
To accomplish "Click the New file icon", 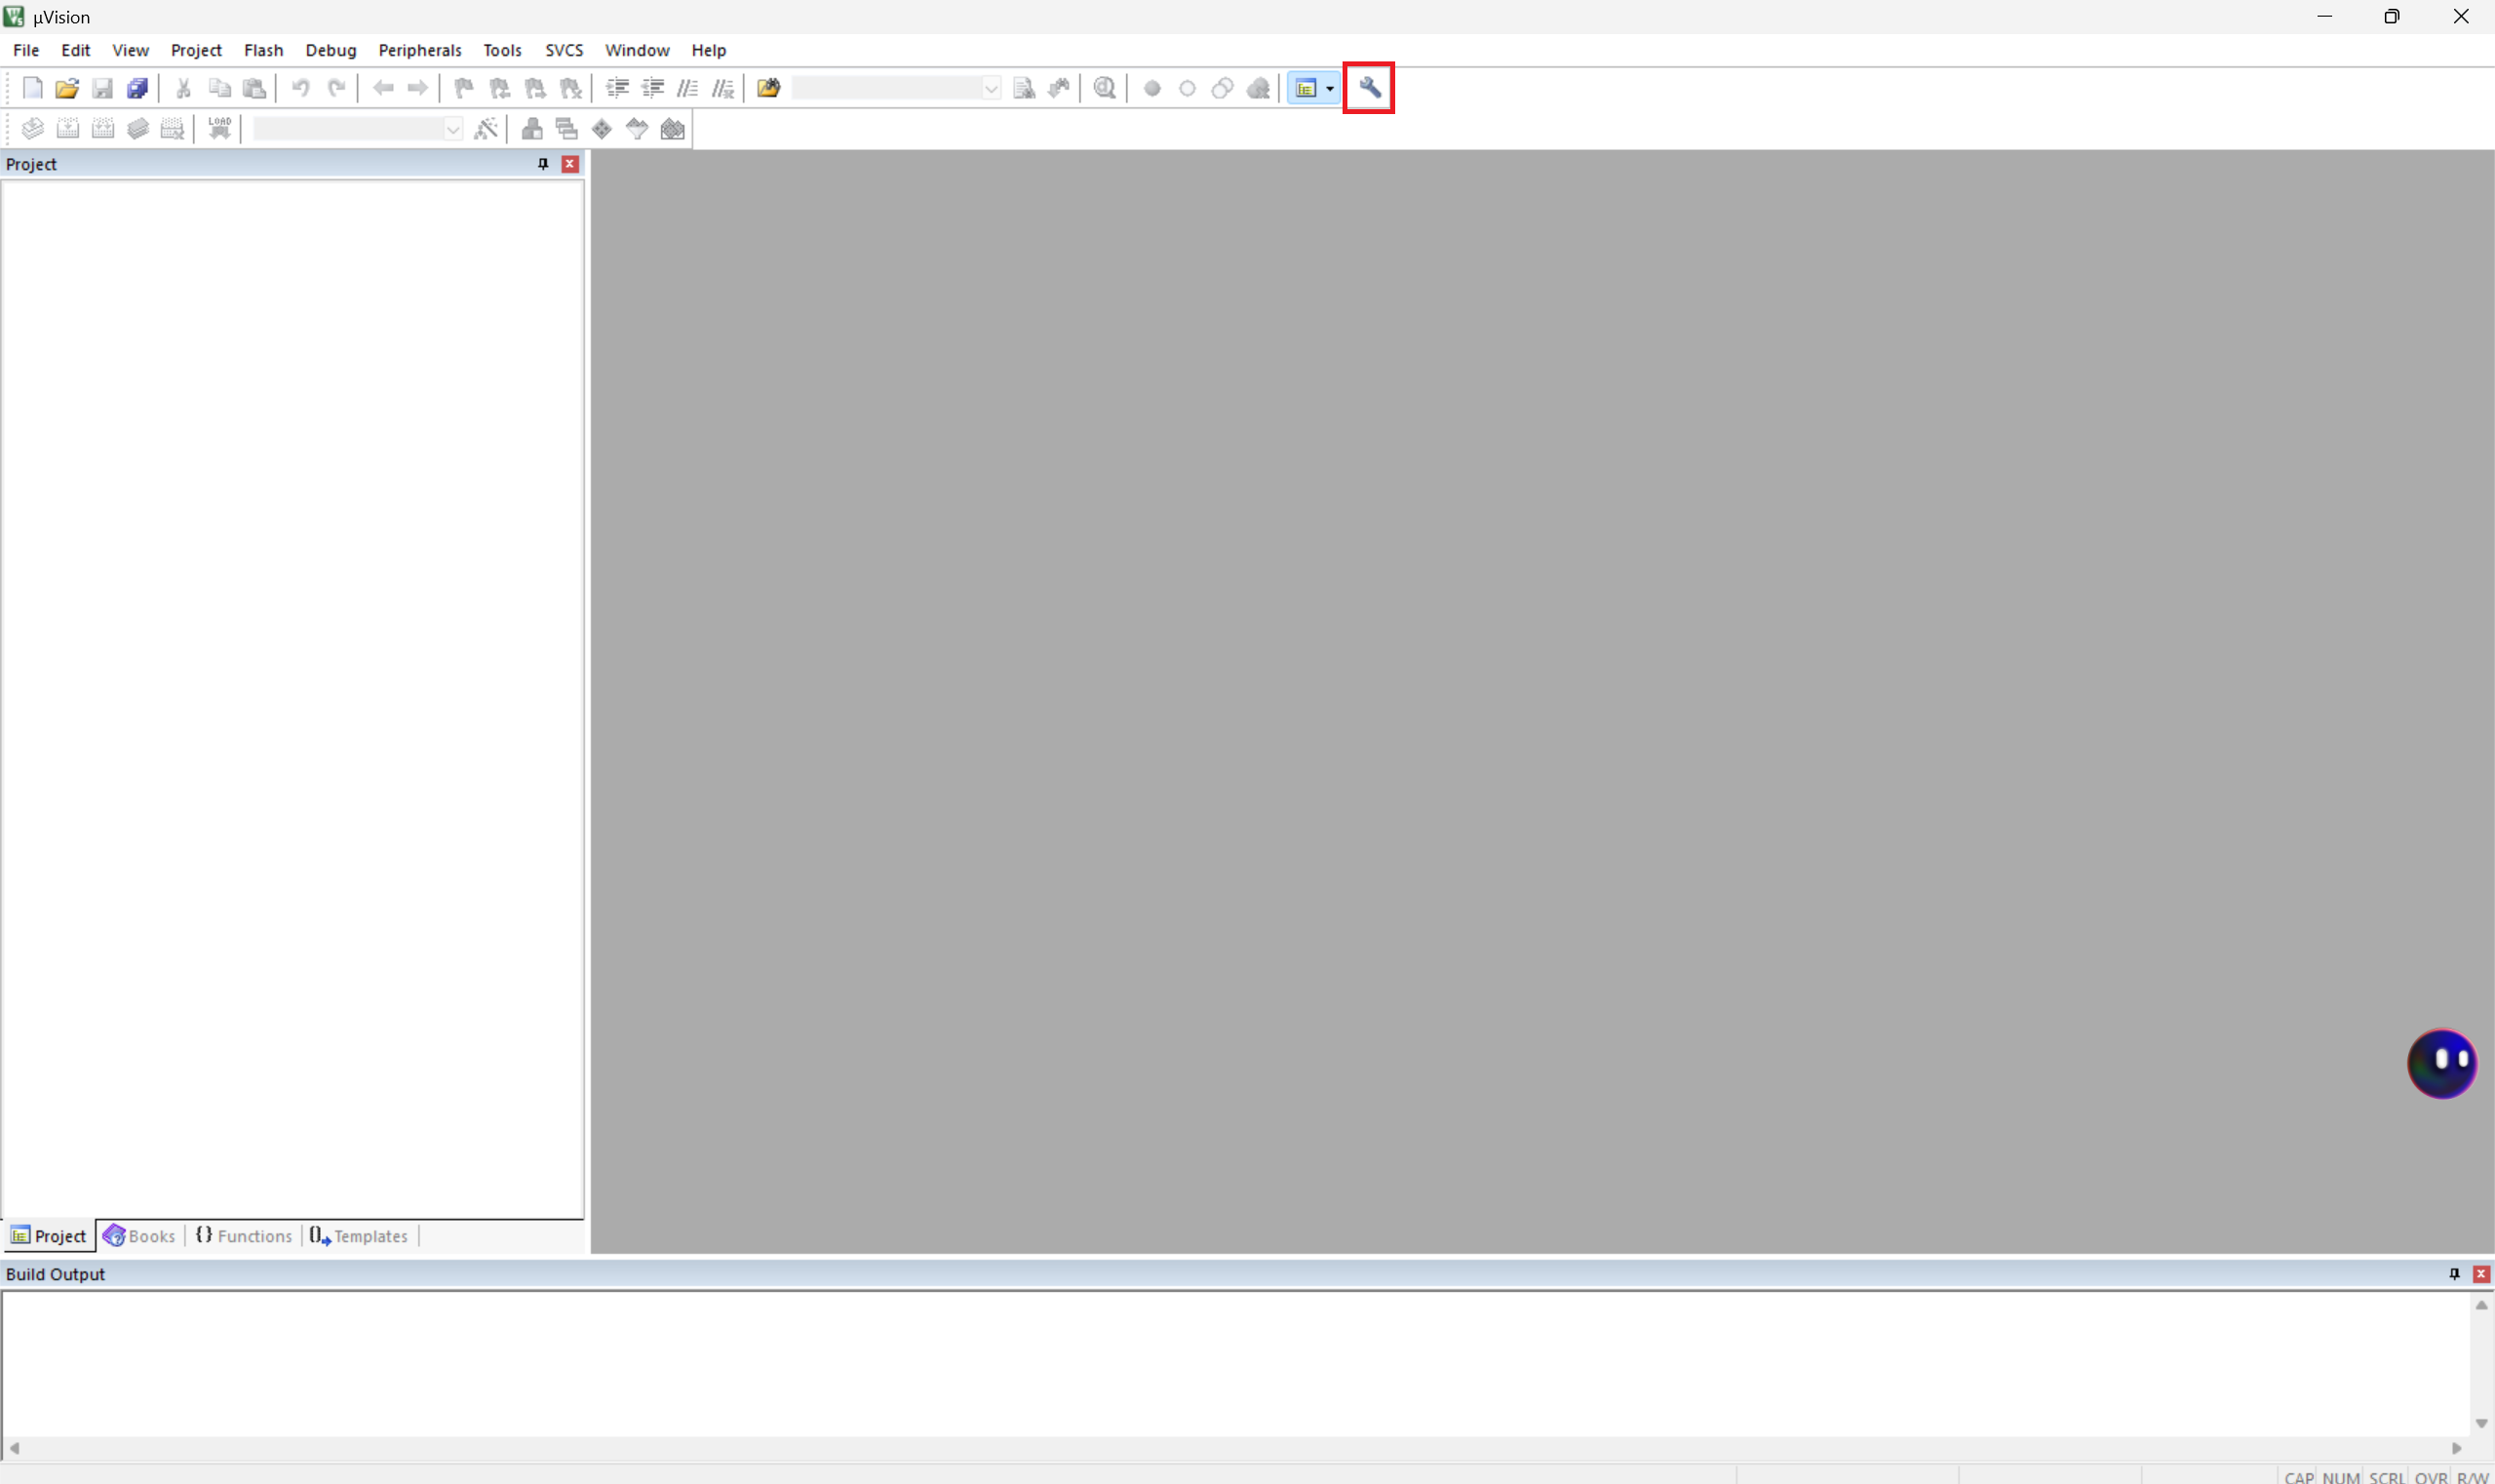I will (x=32, y=88).
